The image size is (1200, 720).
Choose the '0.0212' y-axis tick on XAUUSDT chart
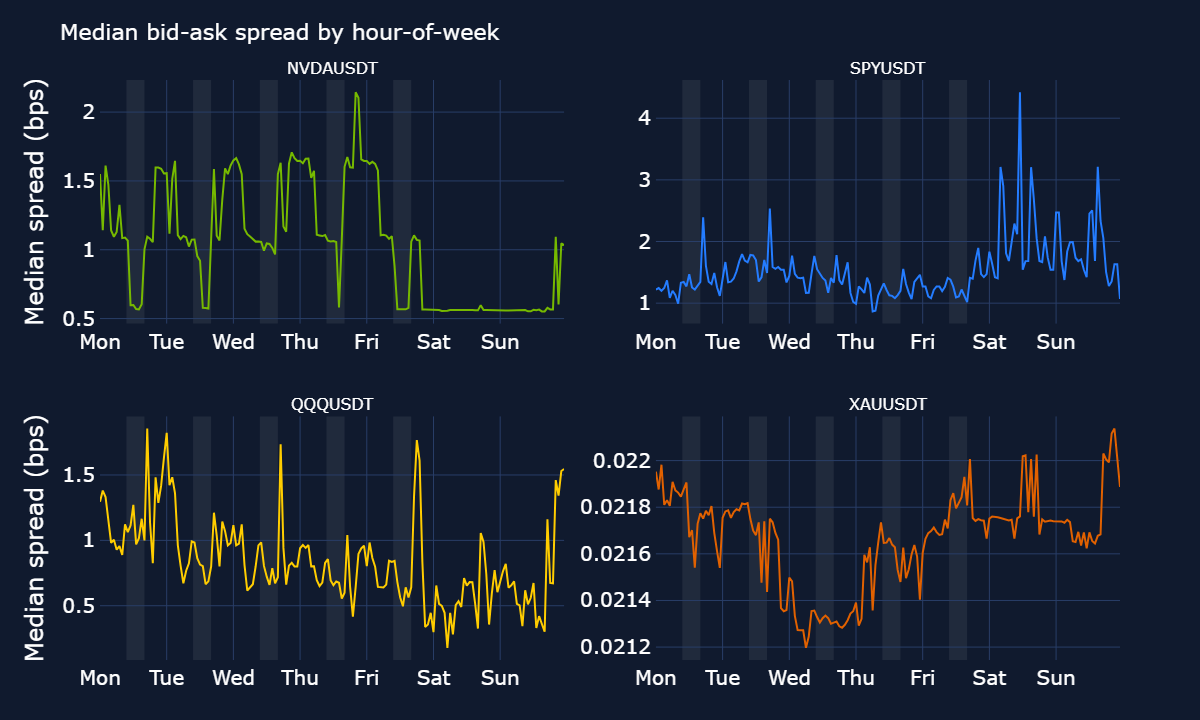coord(616,647)
